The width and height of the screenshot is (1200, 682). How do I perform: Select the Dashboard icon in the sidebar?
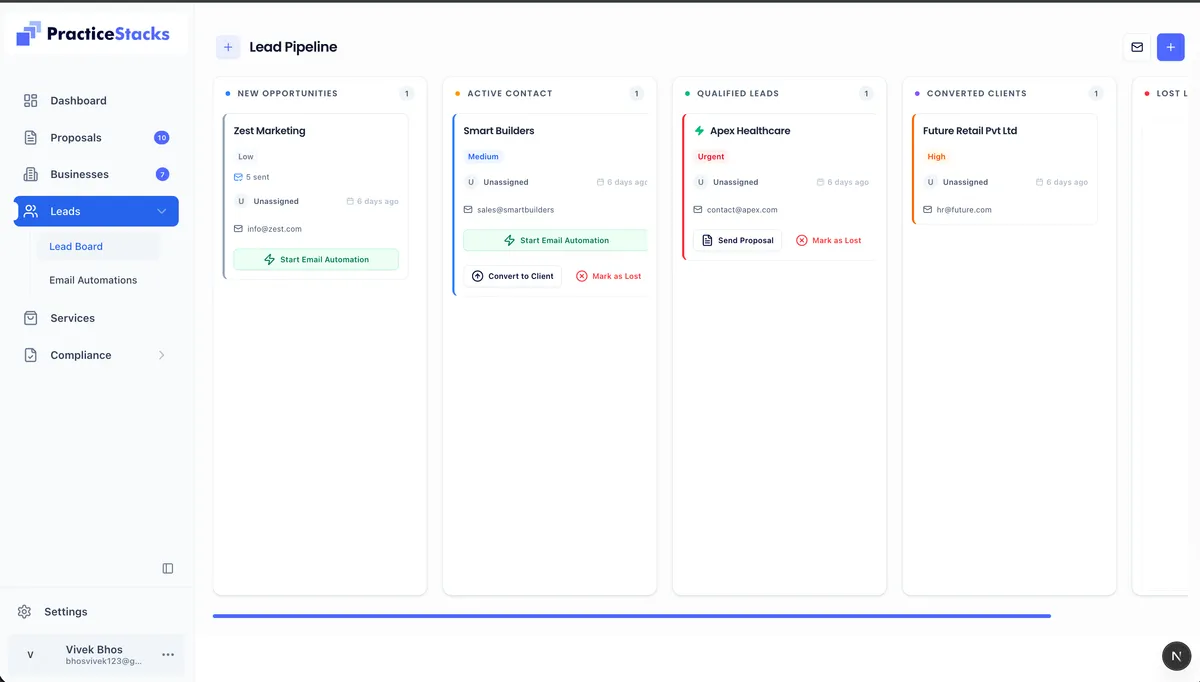(29, 100)
